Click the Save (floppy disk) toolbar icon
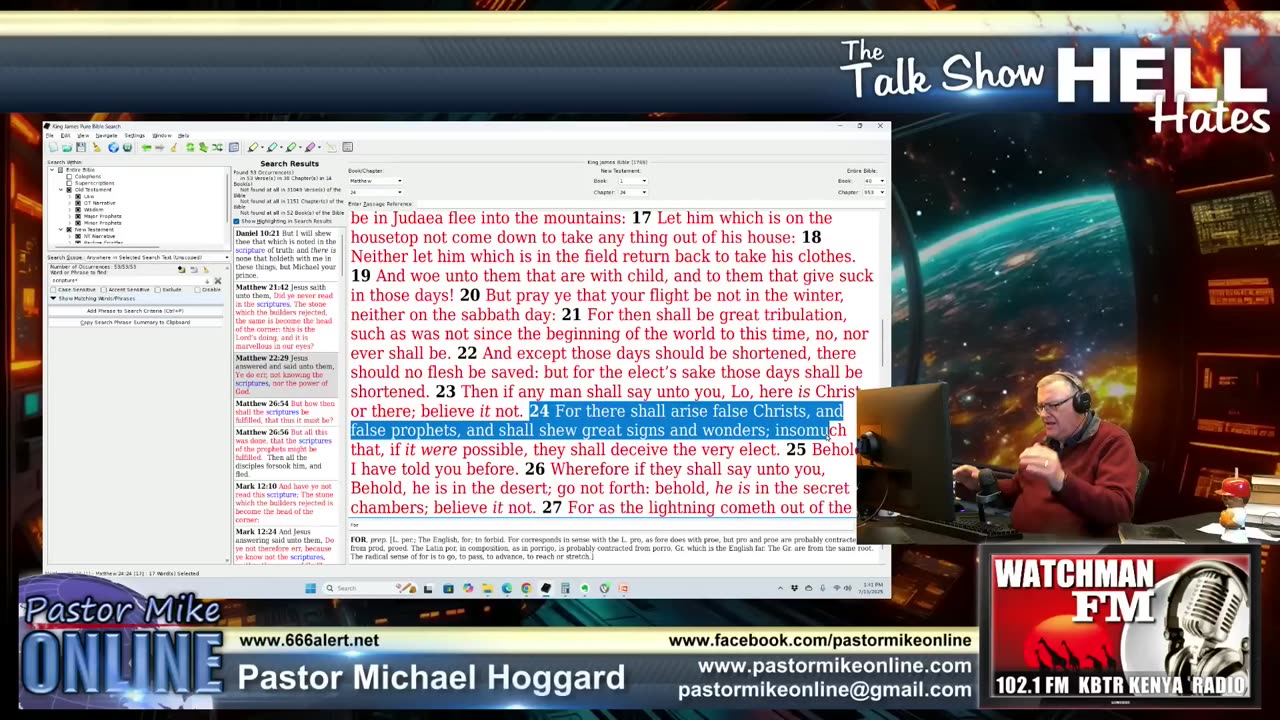This screenshot has height=720, width=1280. (81, 147)
